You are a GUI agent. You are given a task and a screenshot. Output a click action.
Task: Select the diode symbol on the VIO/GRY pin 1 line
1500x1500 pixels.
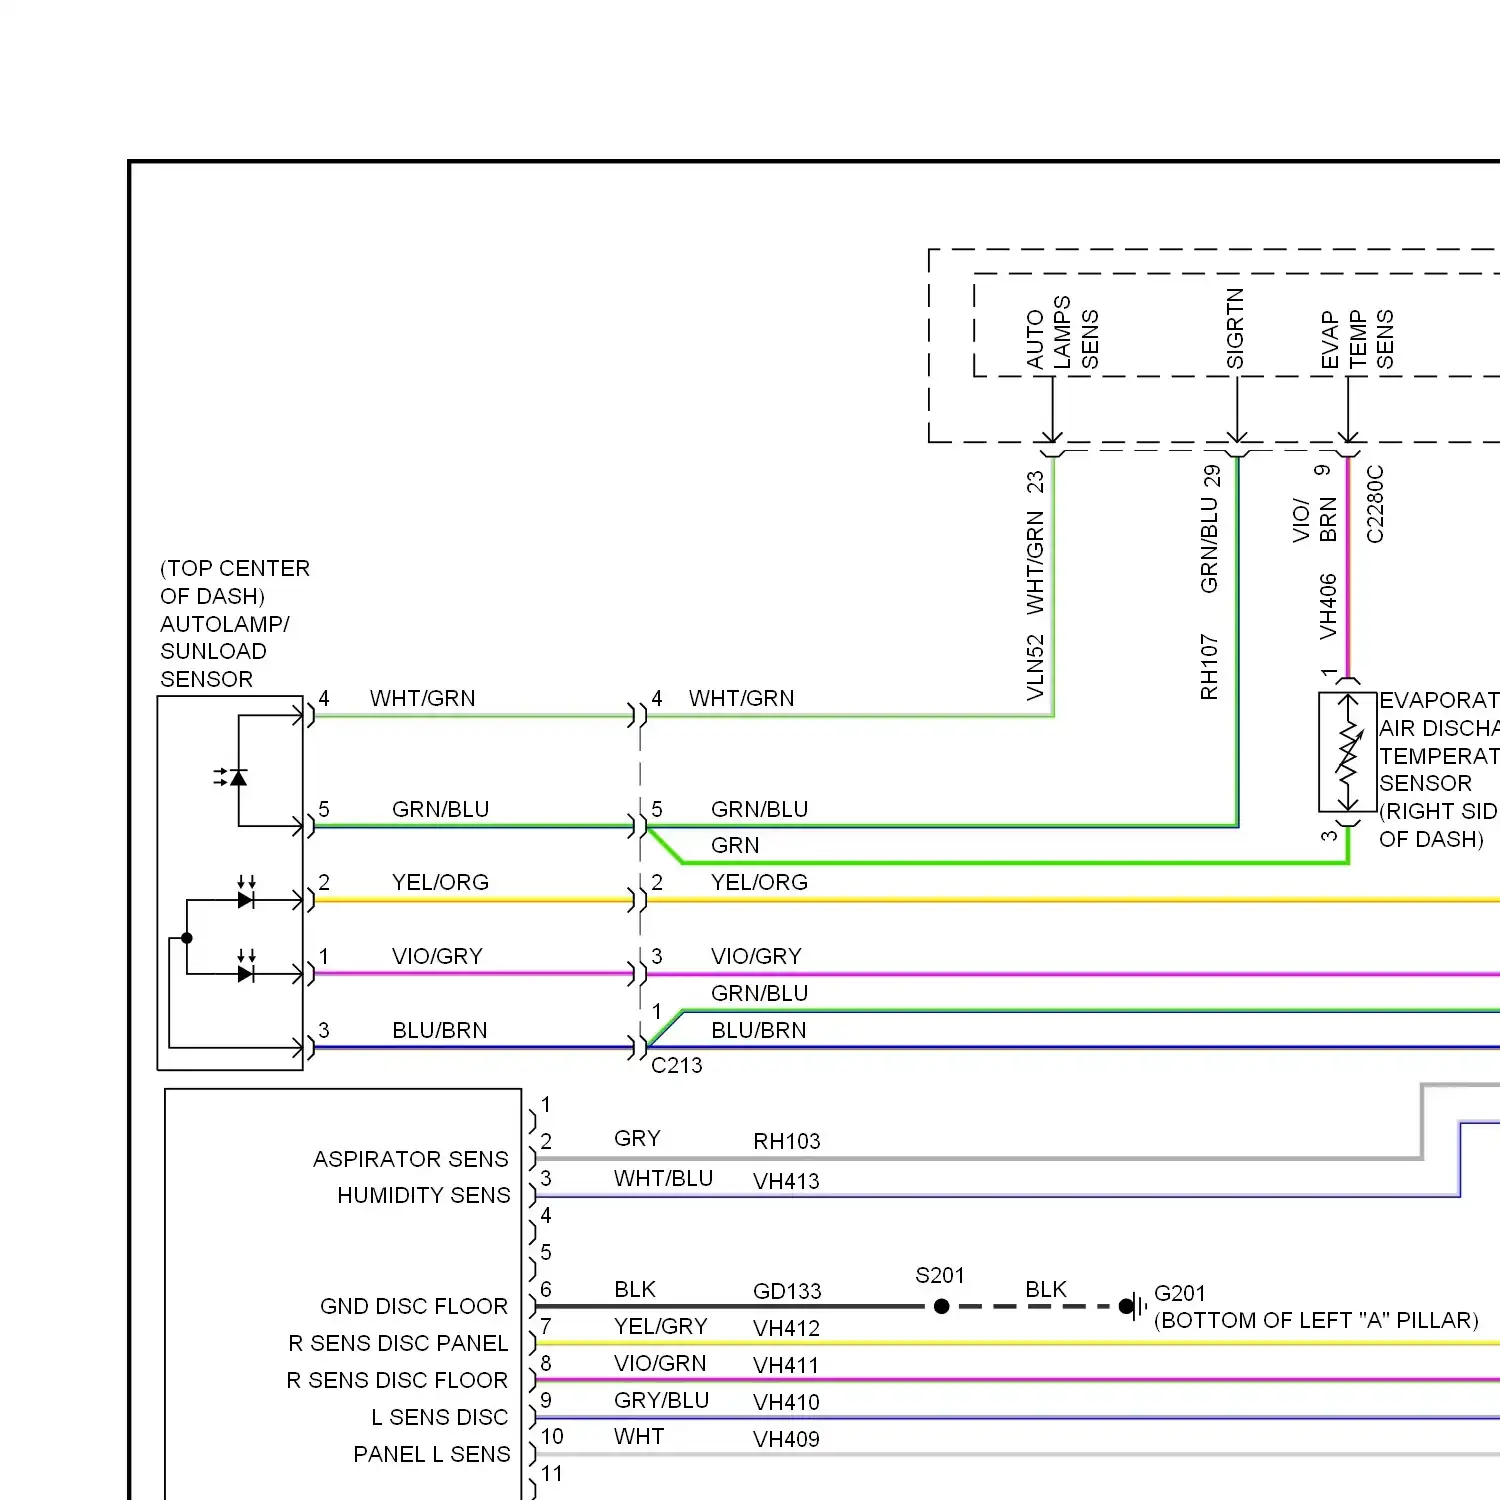(246, 967)
